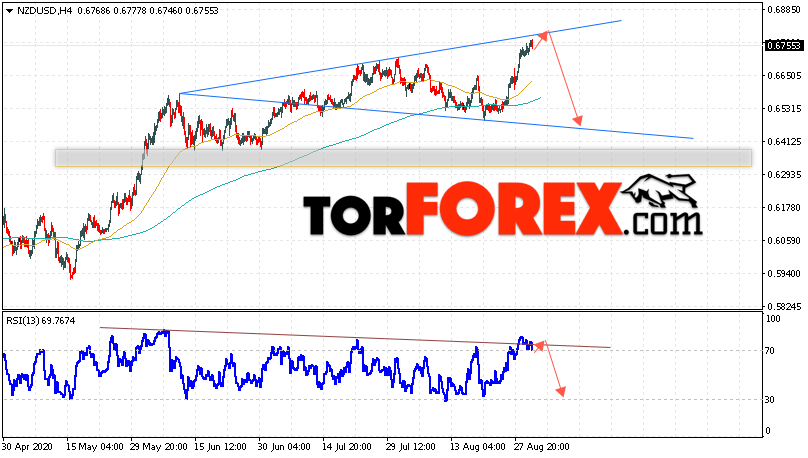Click the 13 Aug 04:00 date label

click(478, 447)
